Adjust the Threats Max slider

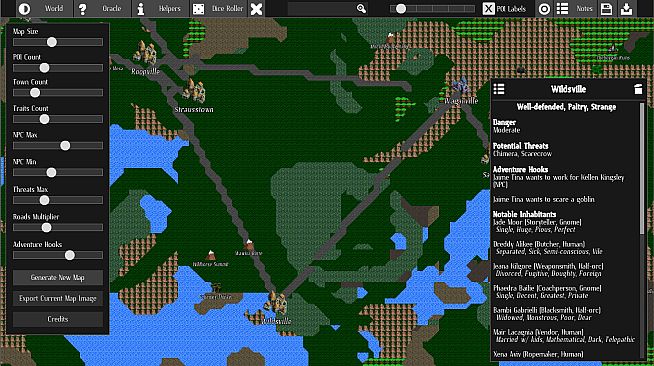coord(58,200)
